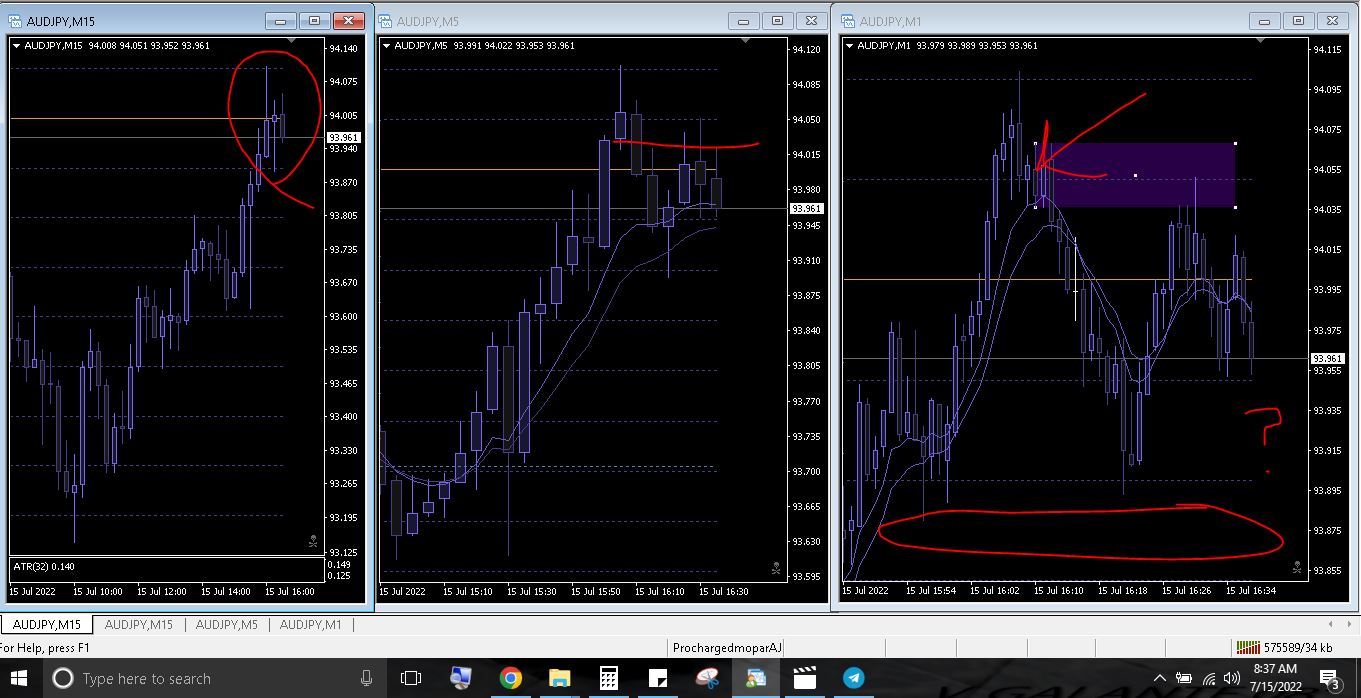Switch to the AUDJPY,M1 chart tab

point(310,625)
